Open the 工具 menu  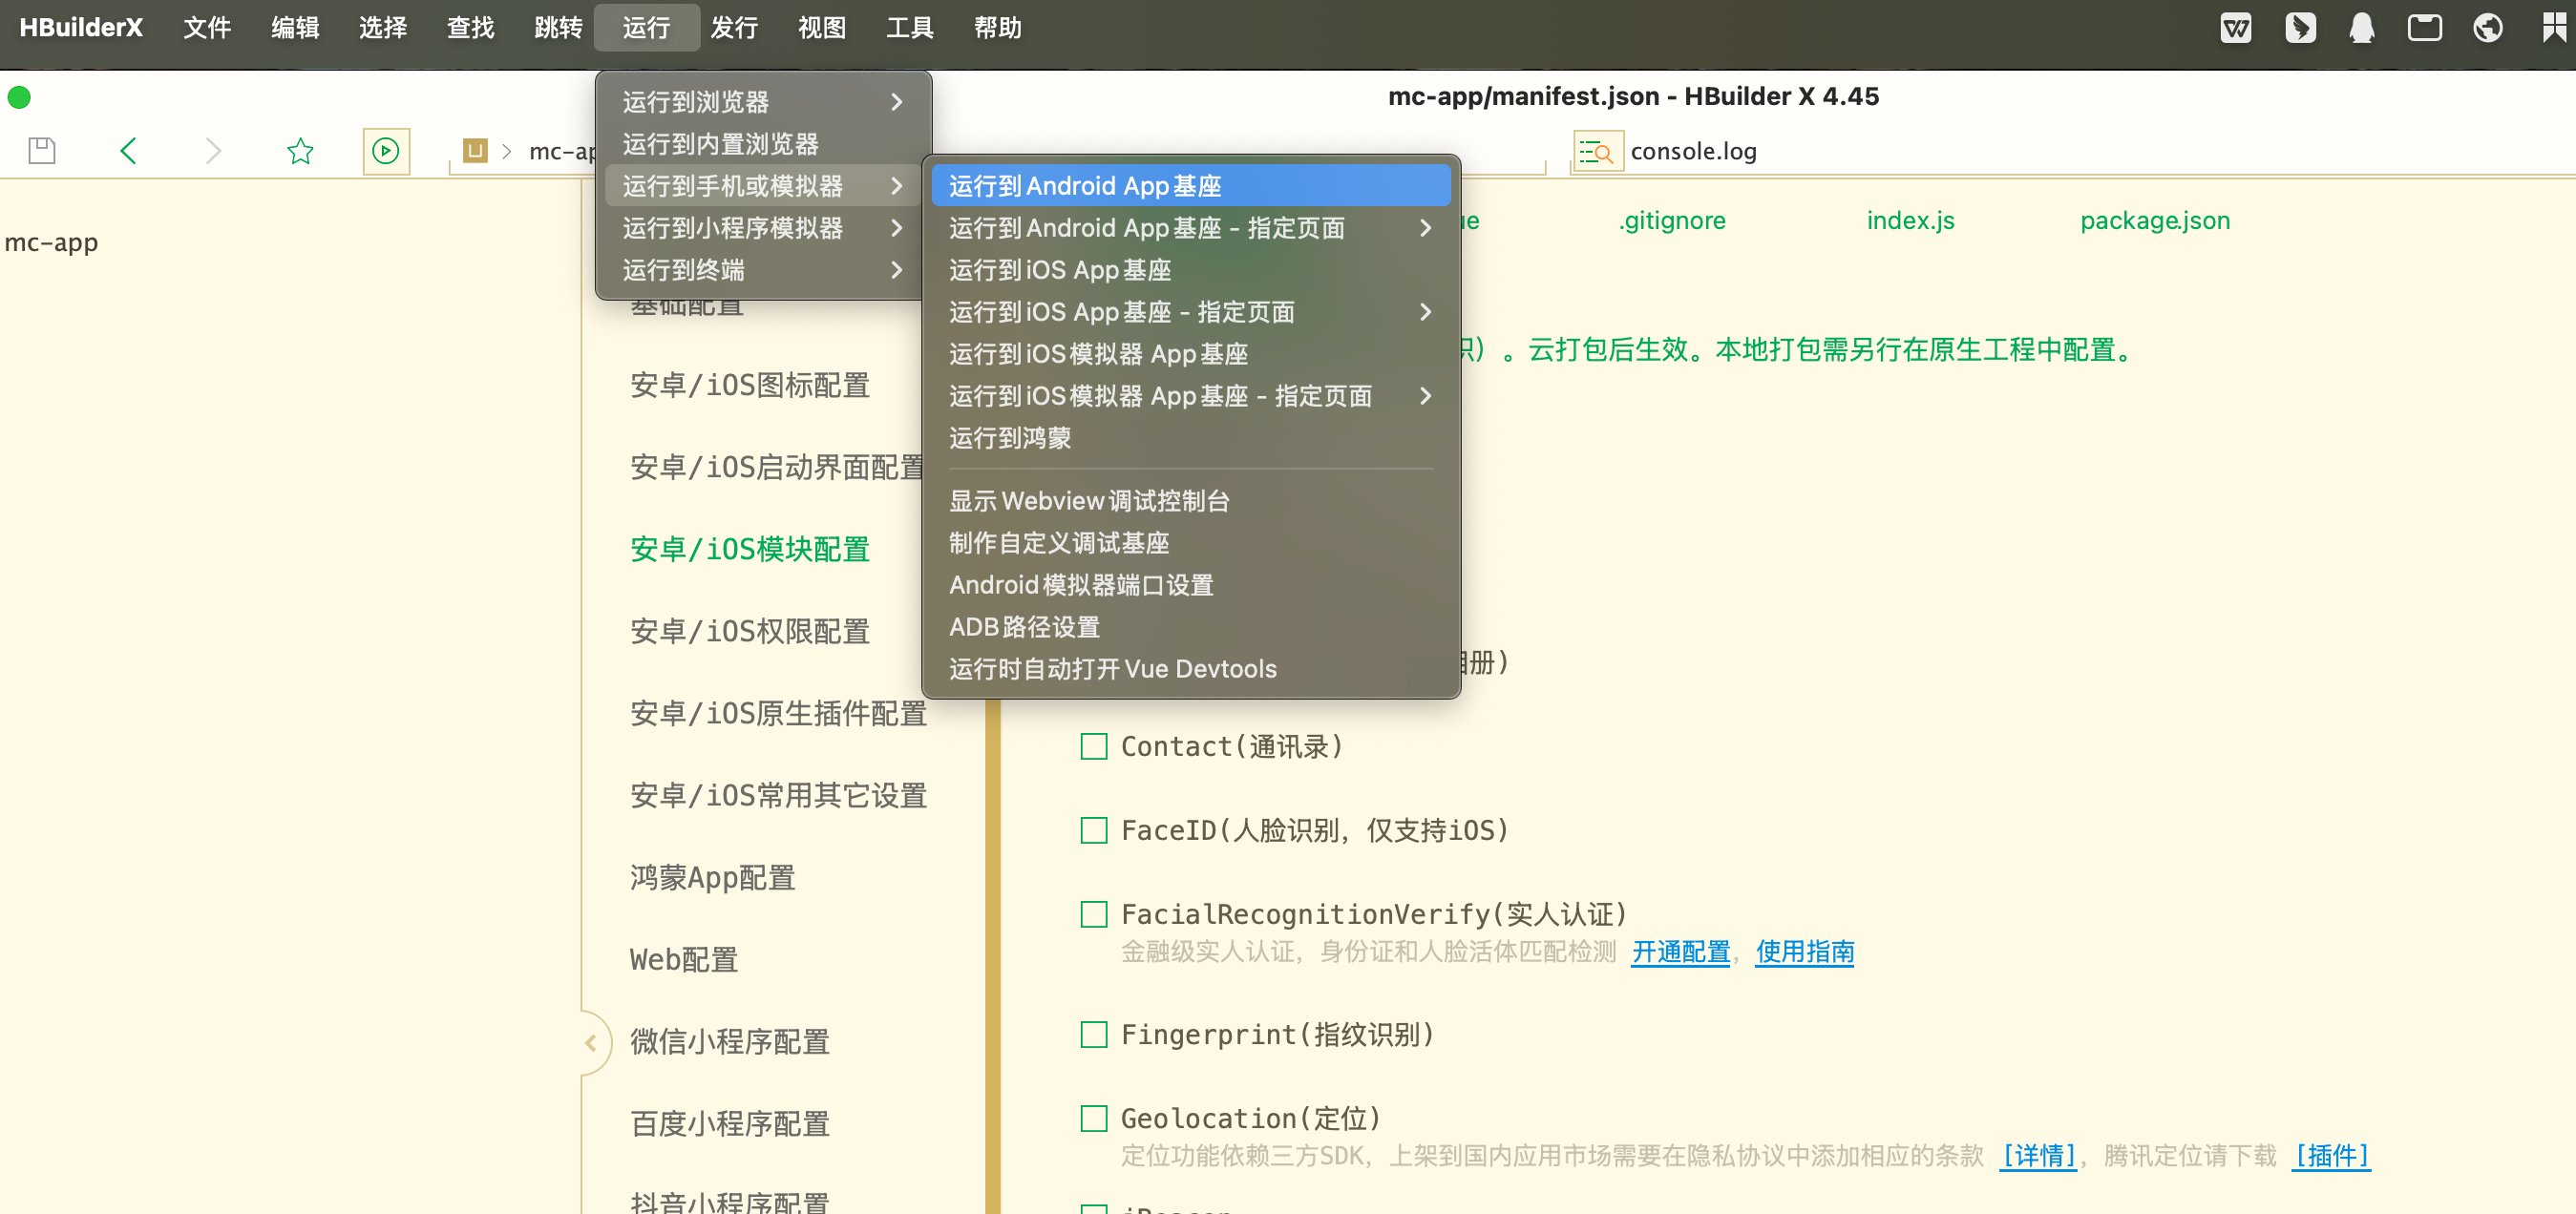click(x=910, y=28)
